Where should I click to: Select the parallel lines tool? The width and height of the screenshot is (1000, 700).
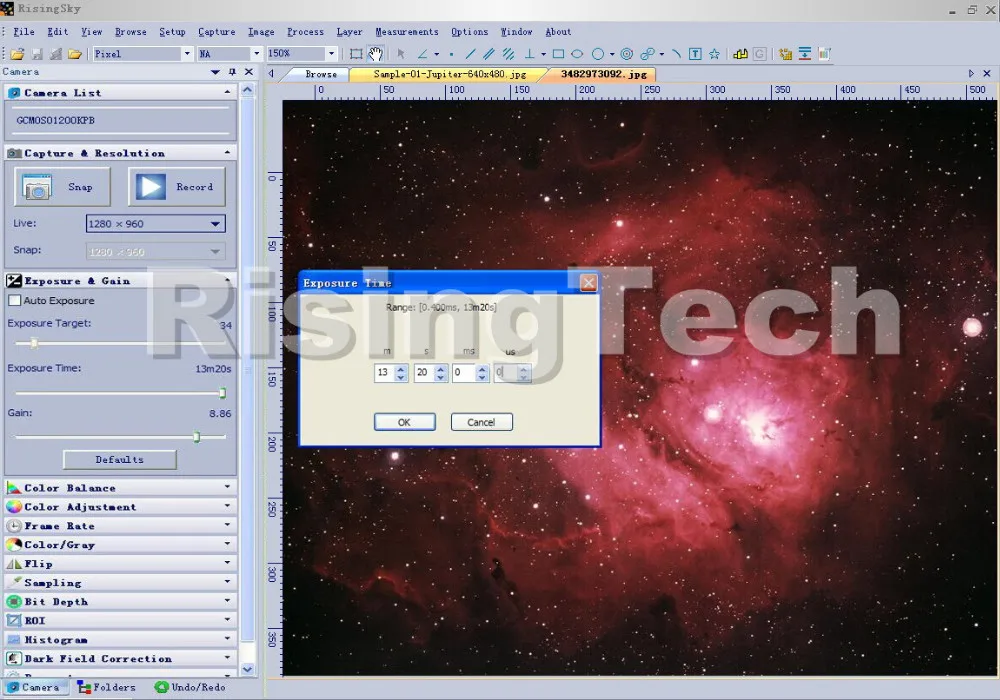tap(489, 54)
